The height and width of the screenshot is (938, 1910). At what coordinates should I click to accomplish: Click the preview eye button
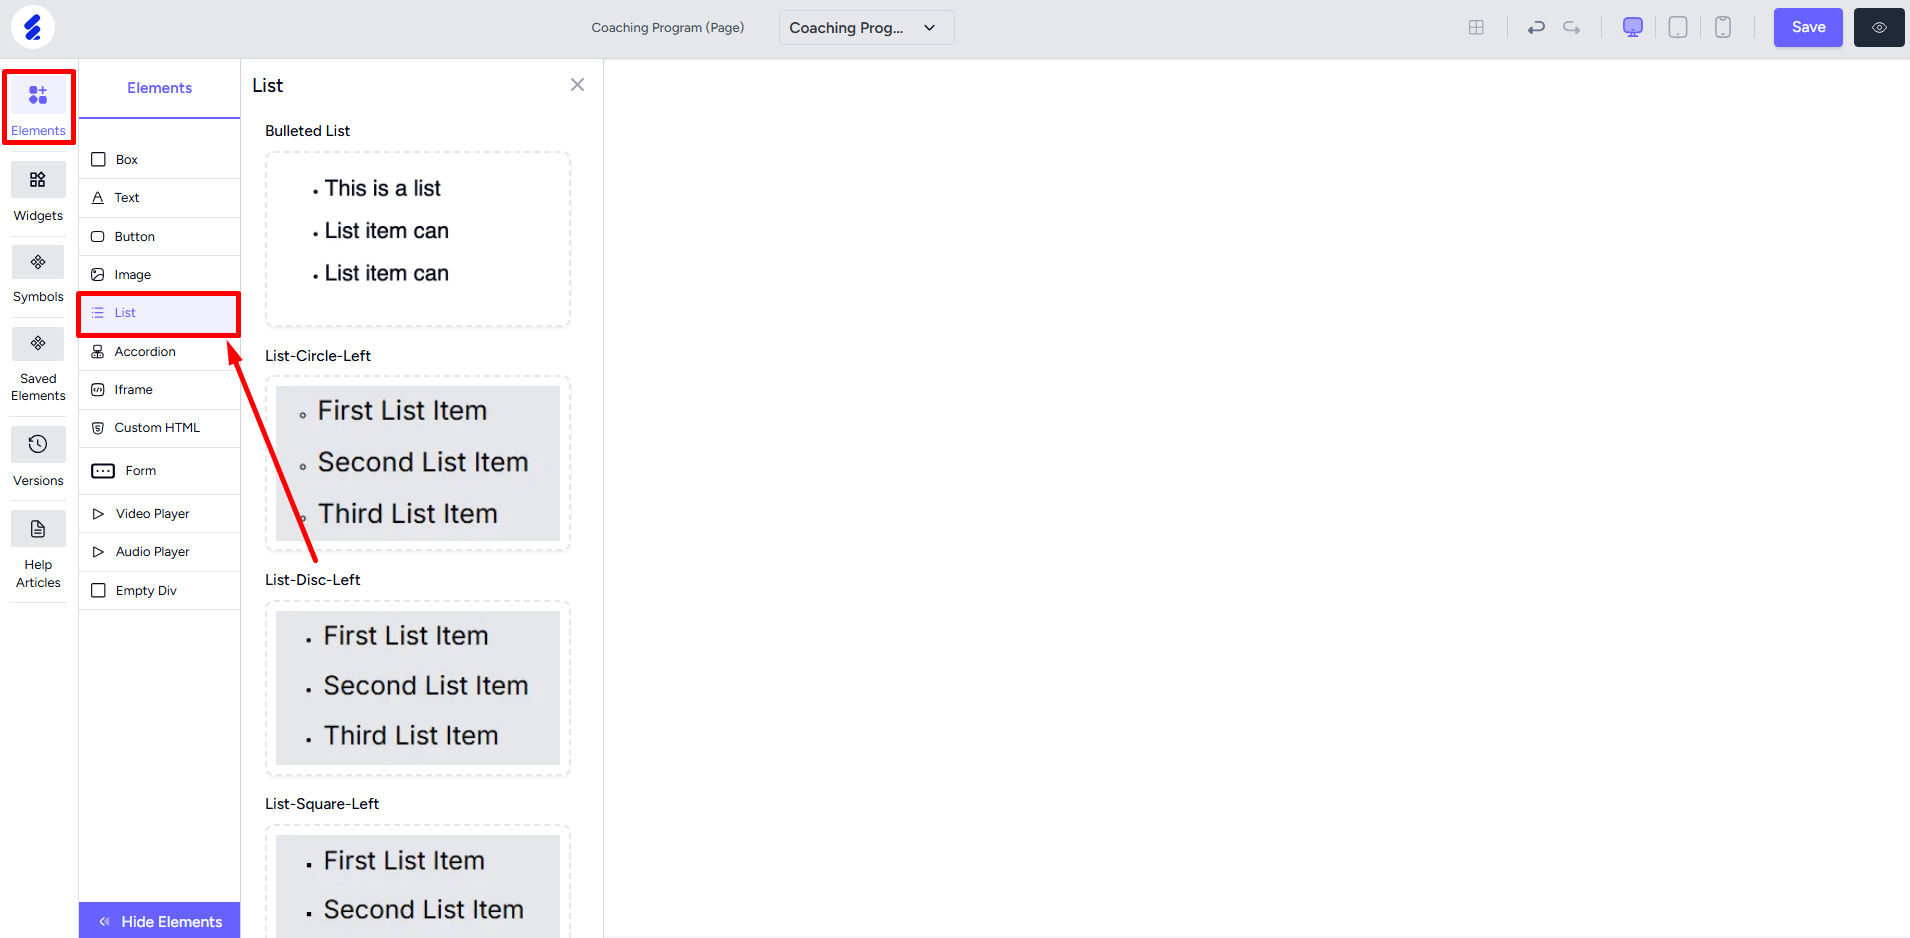(x=1879, y=28)
